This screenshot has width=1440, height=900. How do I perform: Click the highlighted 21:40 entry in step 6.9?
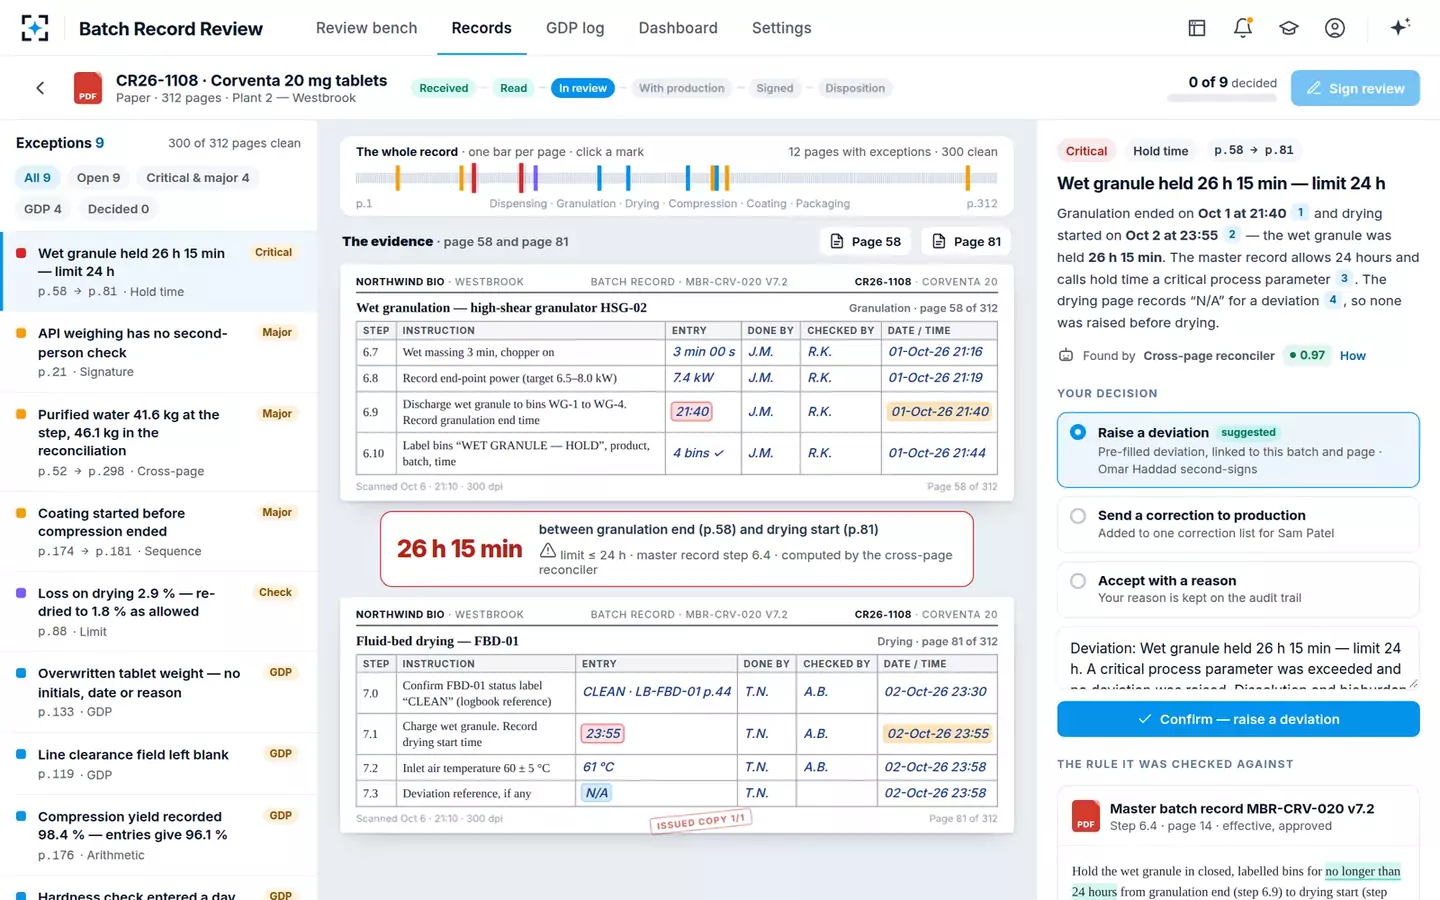(692, 411)
